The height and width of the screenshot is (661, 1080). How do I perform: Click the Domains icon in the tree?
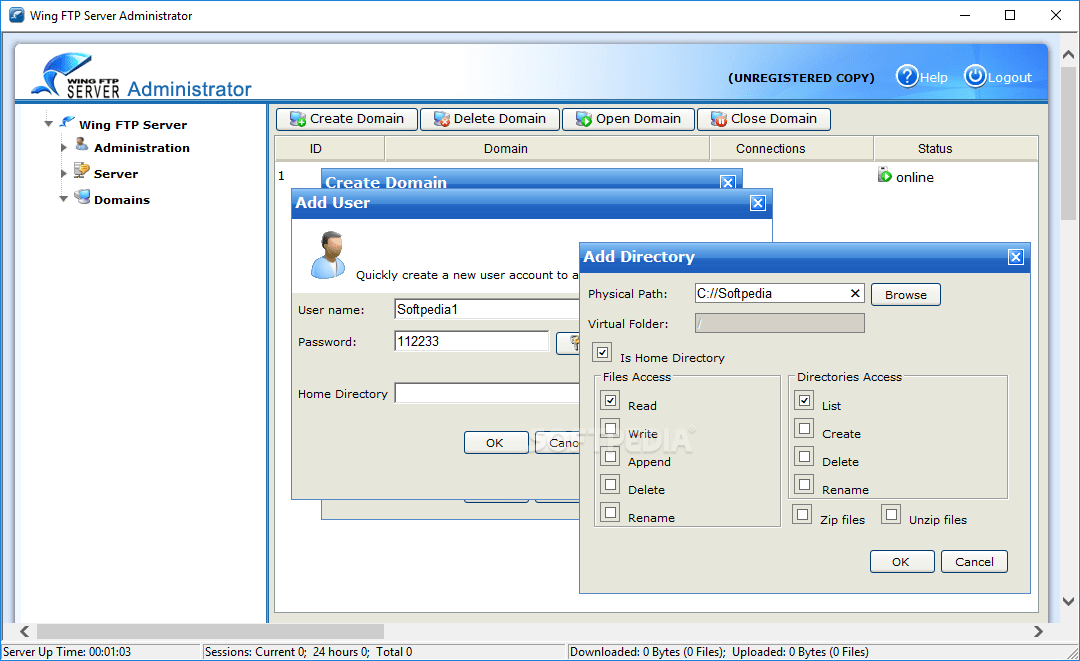(80, 198)
